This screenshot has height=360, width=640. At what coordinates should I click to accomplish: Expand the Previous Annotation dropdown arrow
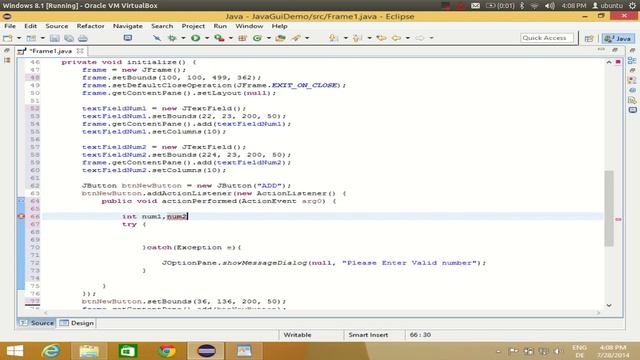[x=369, y=38]
